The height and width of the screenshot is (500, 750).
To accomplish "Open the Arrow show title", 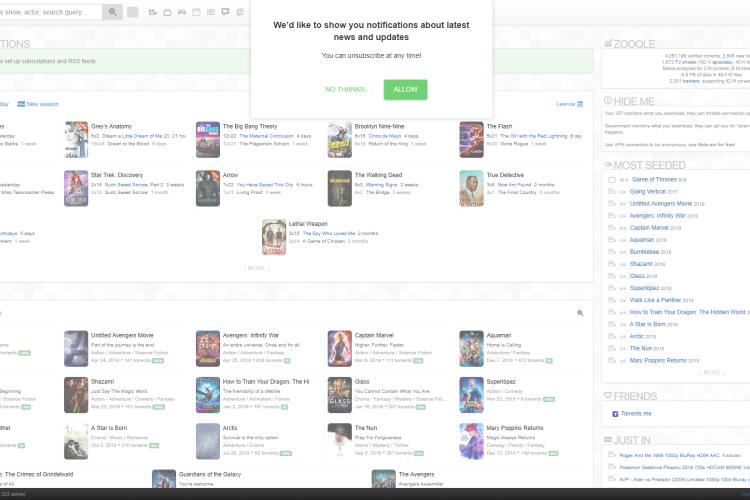I will pos(230,175).
